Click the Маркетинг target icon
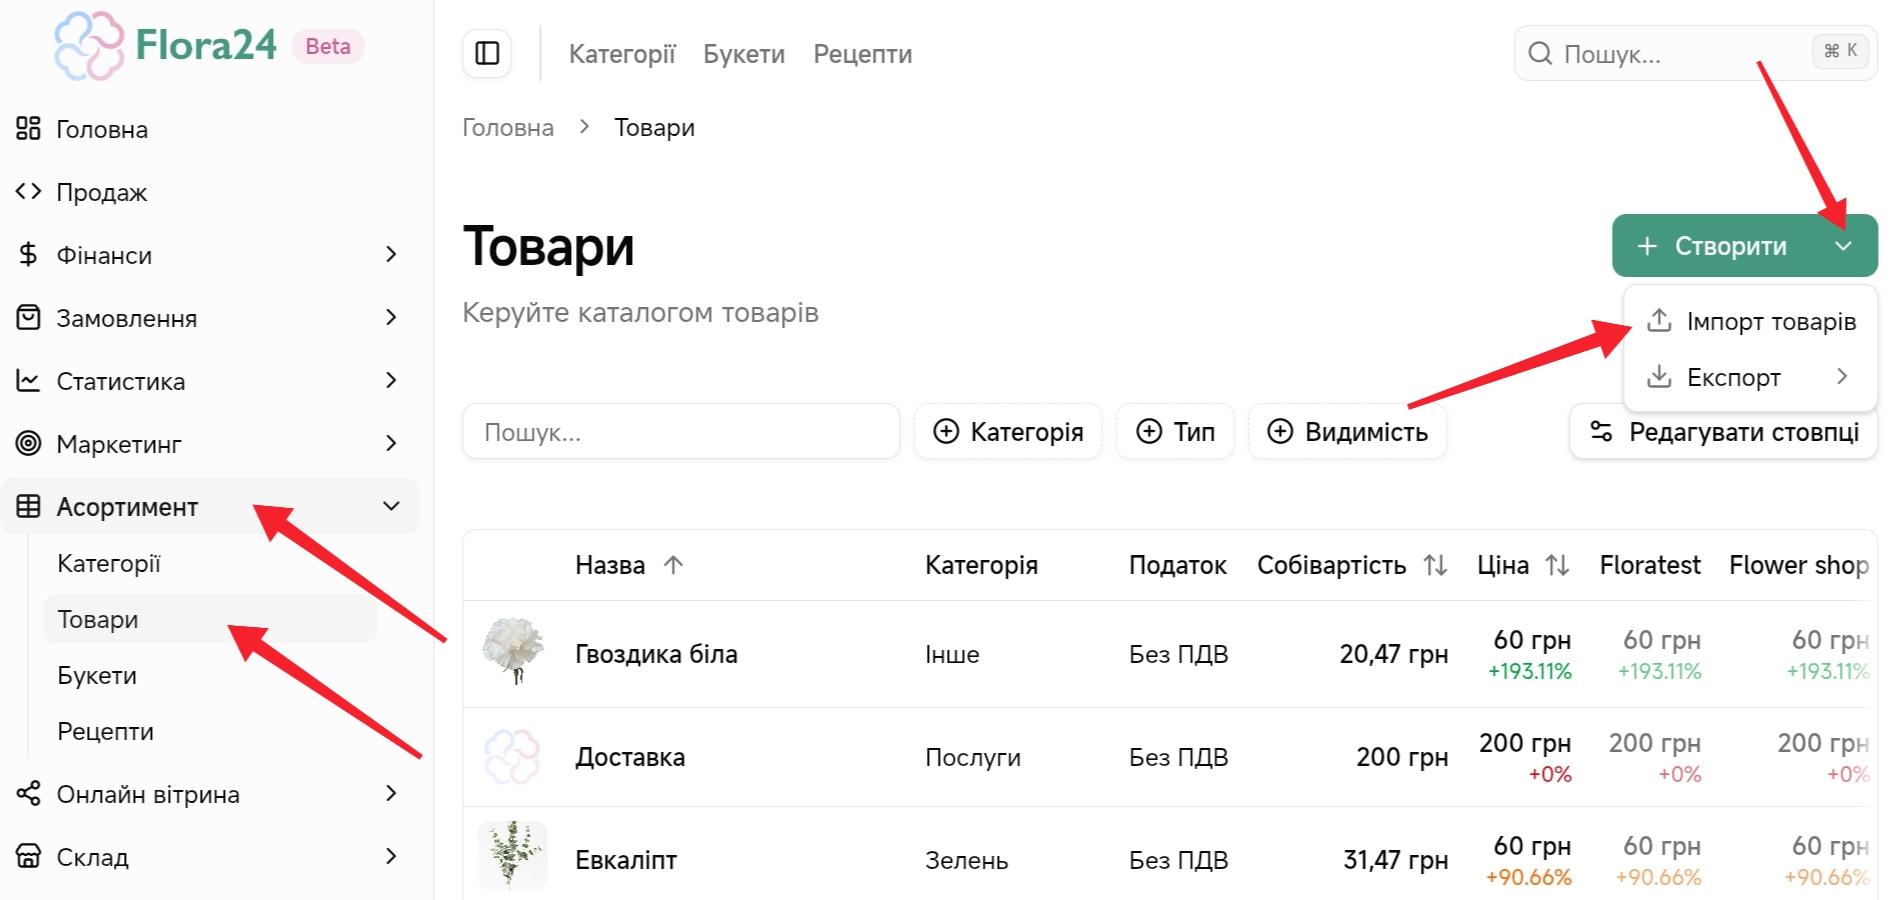 point(28,443)
